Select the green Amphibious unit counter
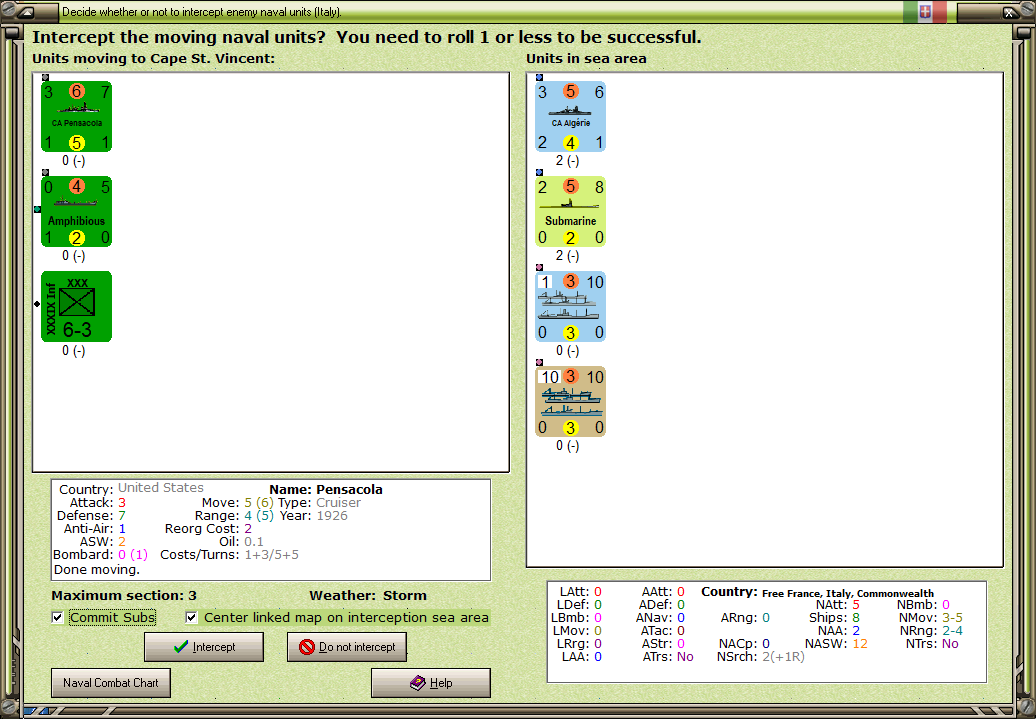Screen dimensions: 1036x719 pos(77,211)
